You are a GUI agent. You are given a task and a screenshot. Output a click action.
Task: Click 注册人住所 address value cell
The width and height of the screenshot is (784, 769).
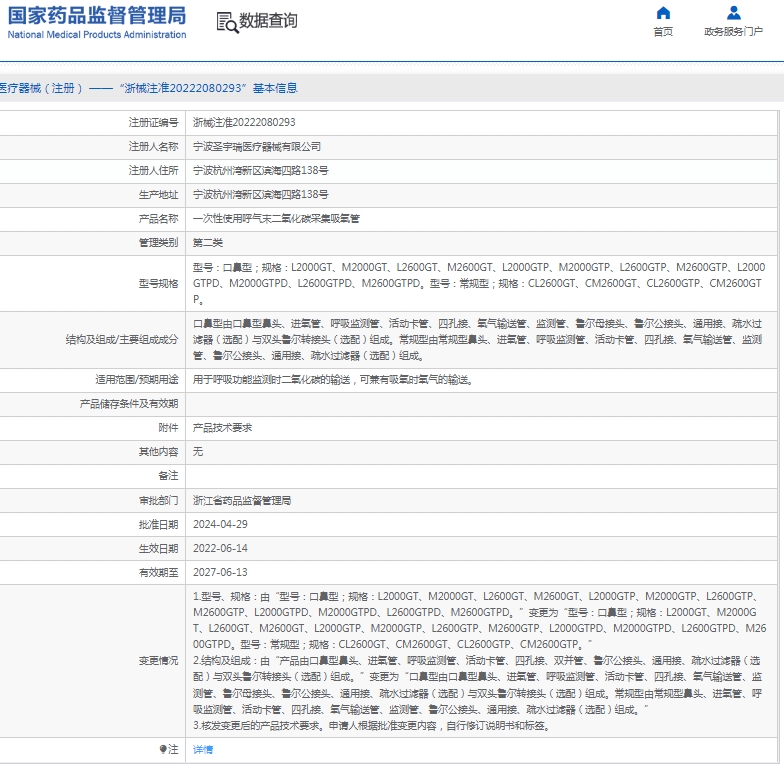pyautogui.click(x=481, y=170)
